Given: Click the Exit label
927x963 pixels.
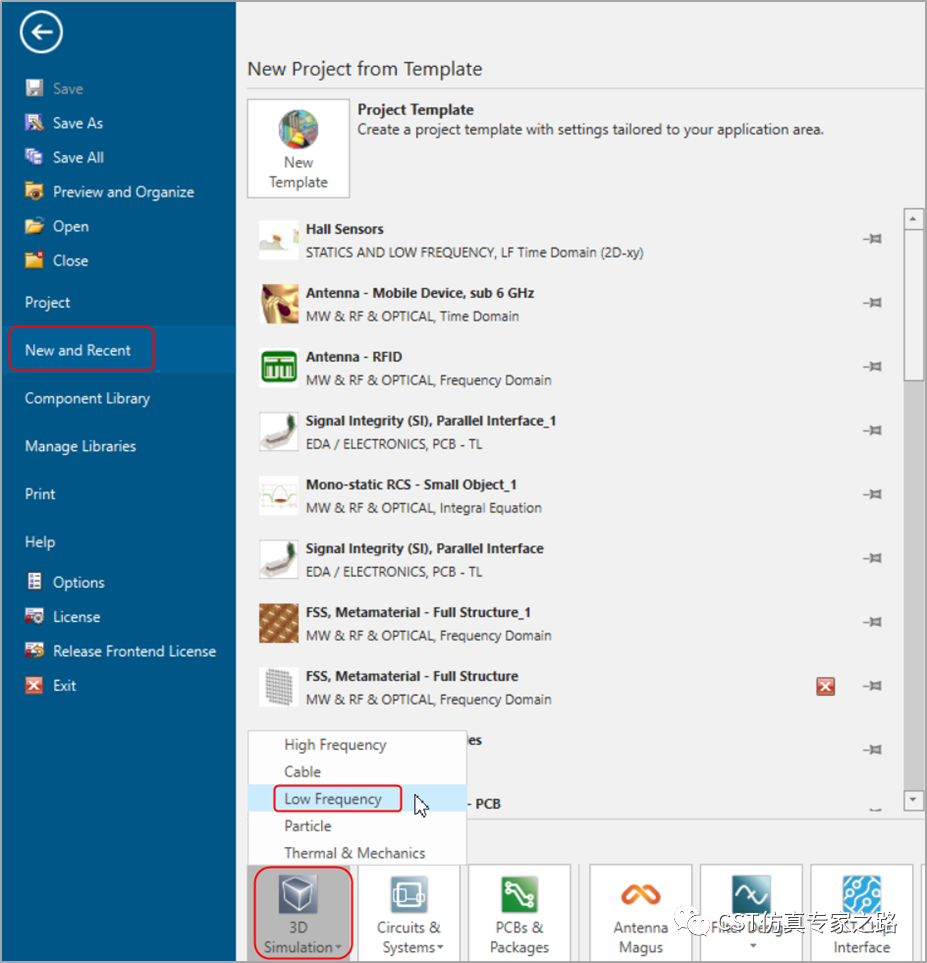Looking at the screenshot, I should pos(65,685).
